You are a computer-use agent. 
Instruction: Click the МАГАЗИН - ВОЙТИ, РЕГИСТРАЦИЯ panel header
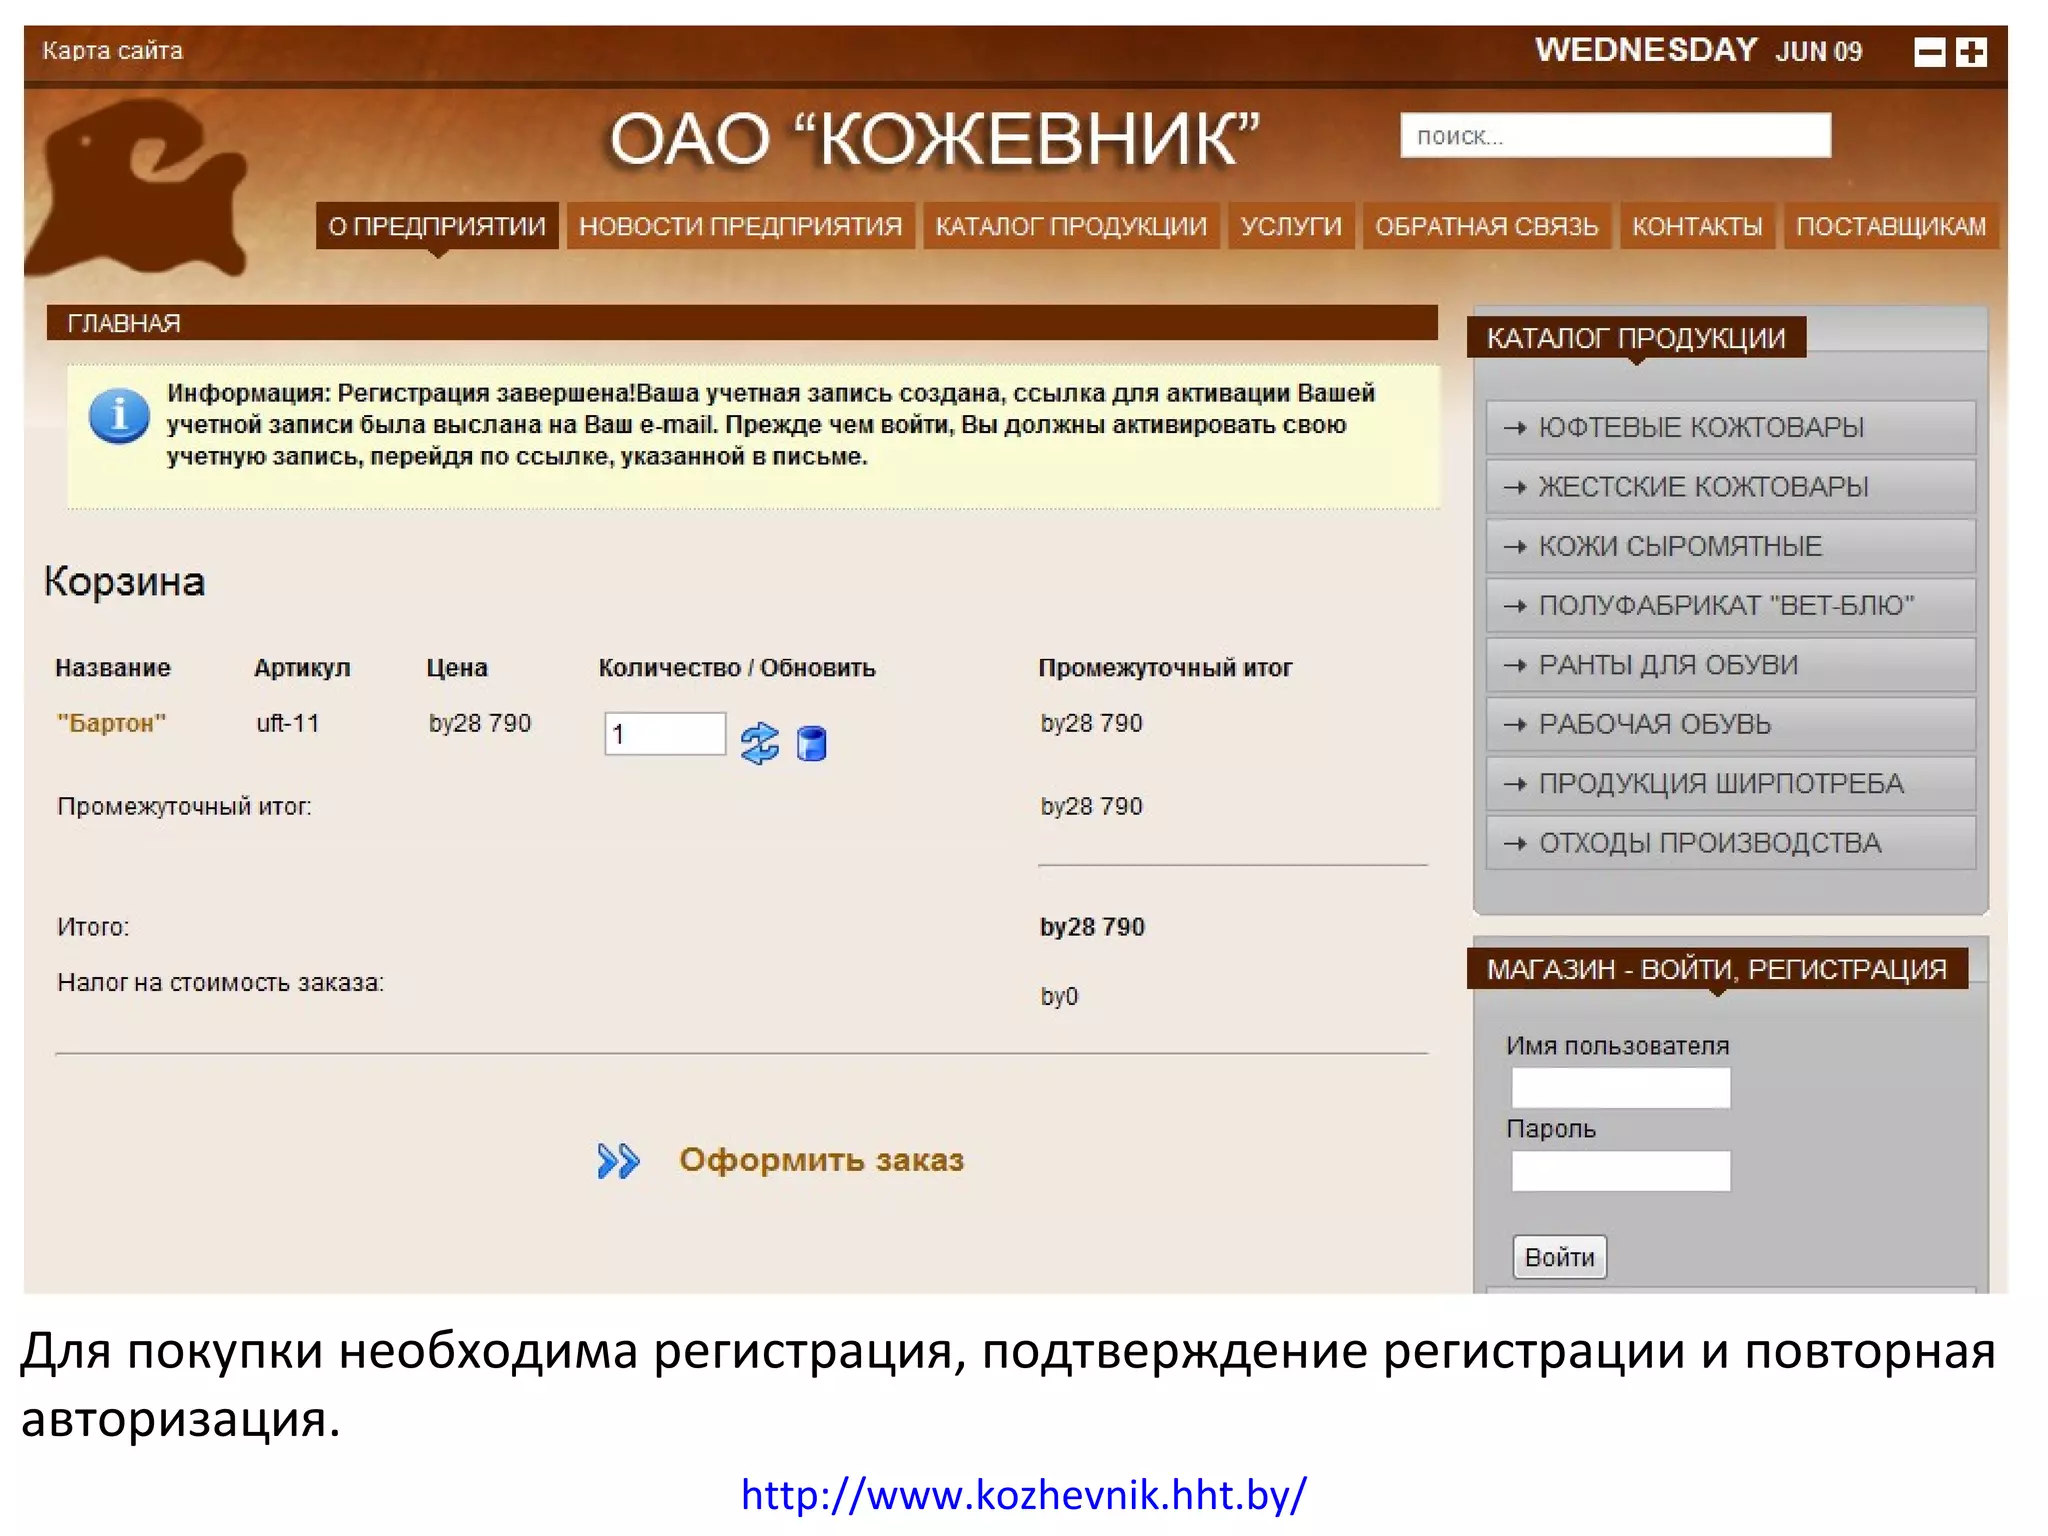[x=1717, y=969]
